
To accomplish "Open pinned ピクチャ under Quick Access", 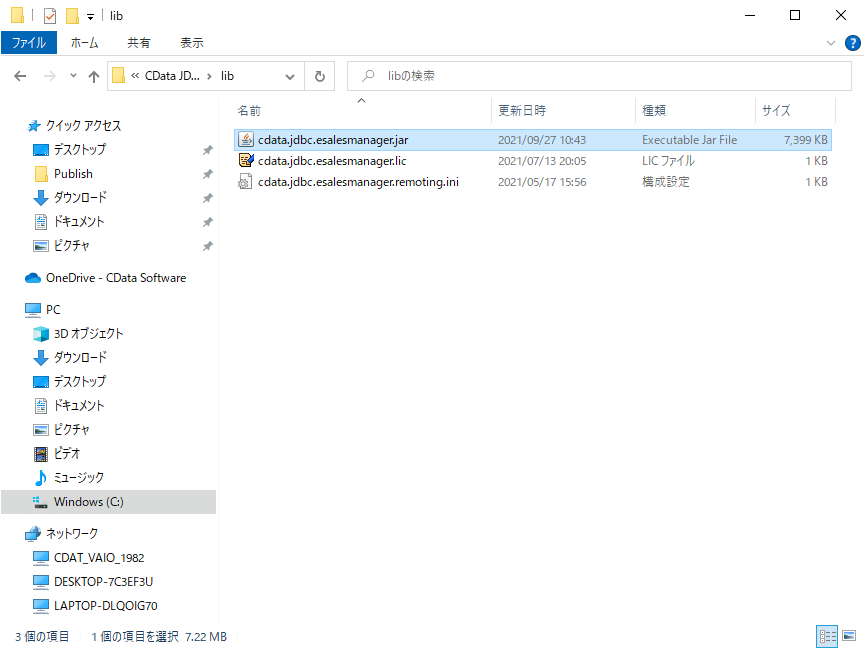I will click(72, 246).
